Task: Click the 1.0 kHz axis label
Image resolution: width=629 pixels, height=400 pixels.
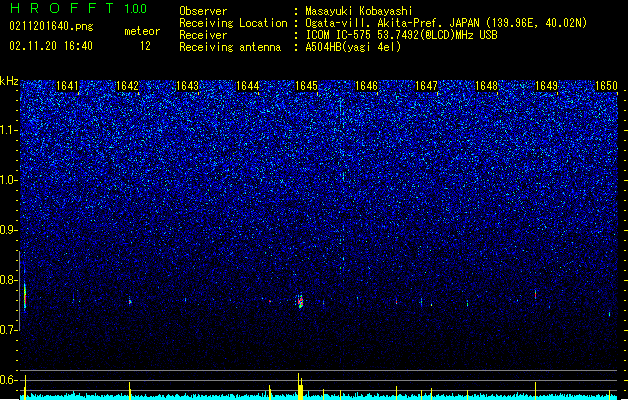Action: pos(9,180)
